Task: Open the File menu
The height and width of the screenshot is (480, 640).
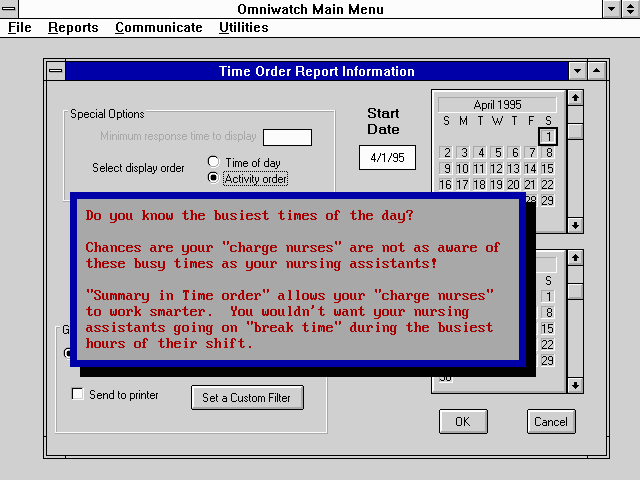Action: [20, 27]
